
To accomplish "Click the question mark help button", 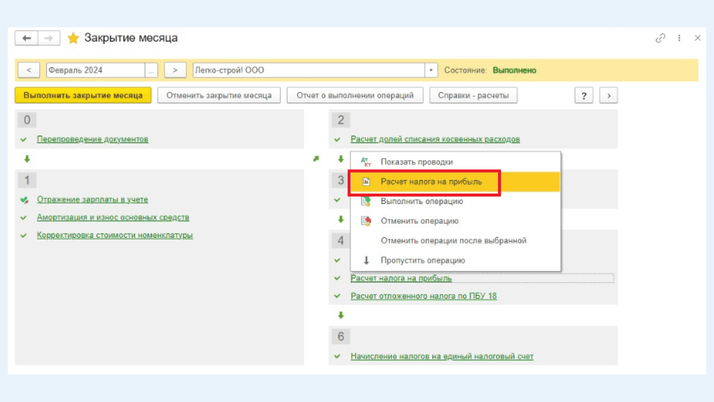I will [x=584, y=95].
